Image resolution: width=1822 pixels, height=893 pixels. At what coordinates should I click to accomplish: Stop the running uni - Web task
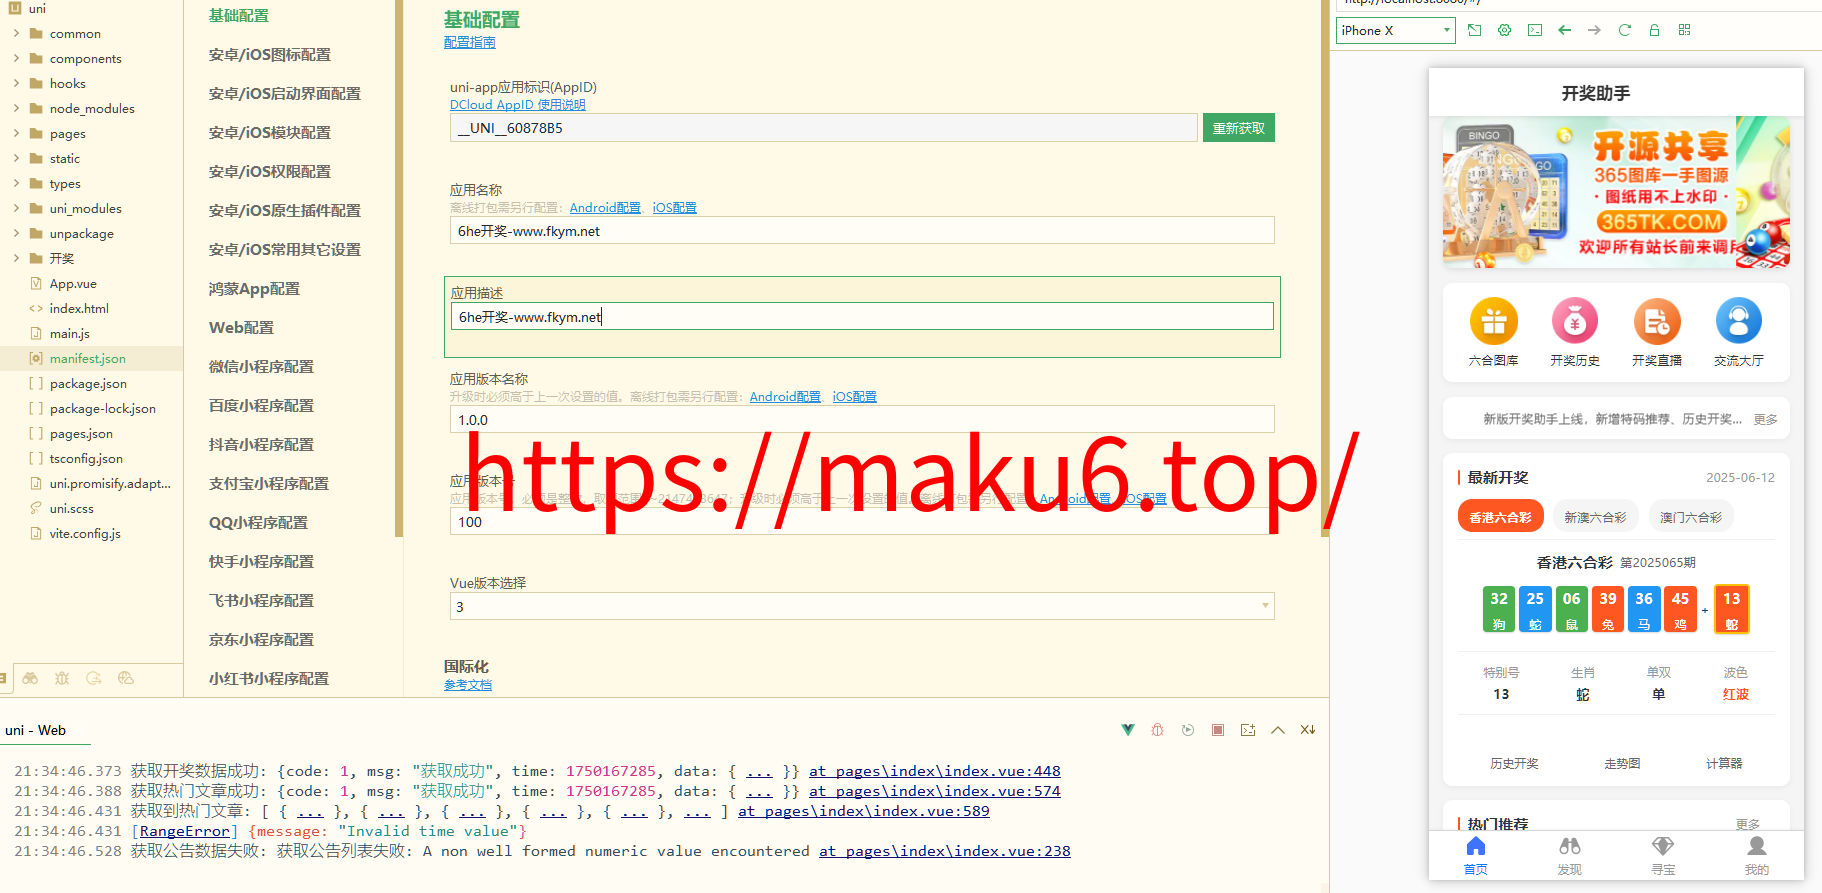(x=1218, y=730)
